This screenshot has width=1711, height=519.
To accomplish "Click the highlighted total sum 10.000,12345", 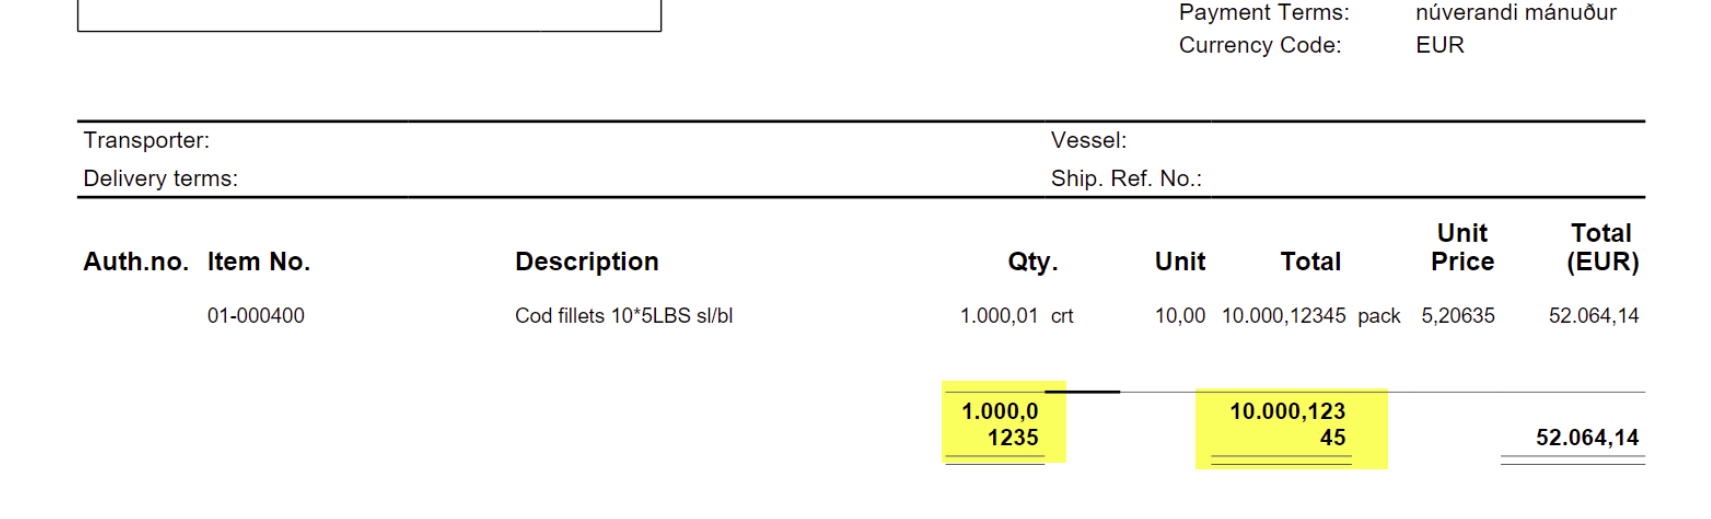I will (x=1288, y=424).
